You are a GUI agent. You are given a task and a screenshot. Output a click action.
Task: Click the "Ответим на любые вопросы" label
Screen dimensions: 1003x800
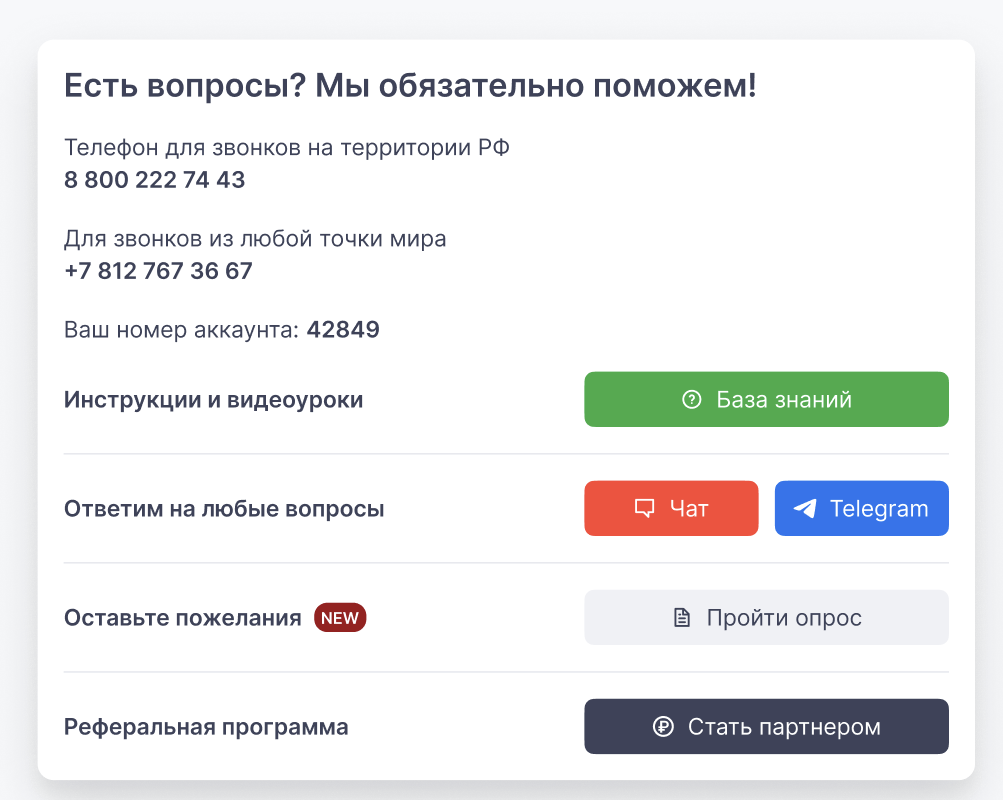224,509
